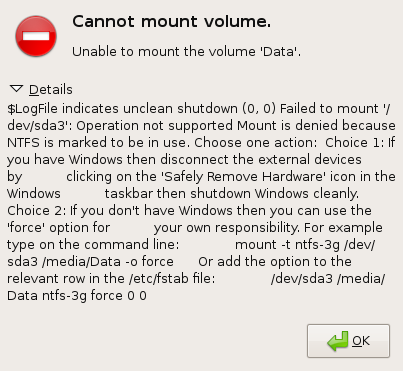Click the 'Choice 2:' text in details
403x371 pixels.
[37, 211]
